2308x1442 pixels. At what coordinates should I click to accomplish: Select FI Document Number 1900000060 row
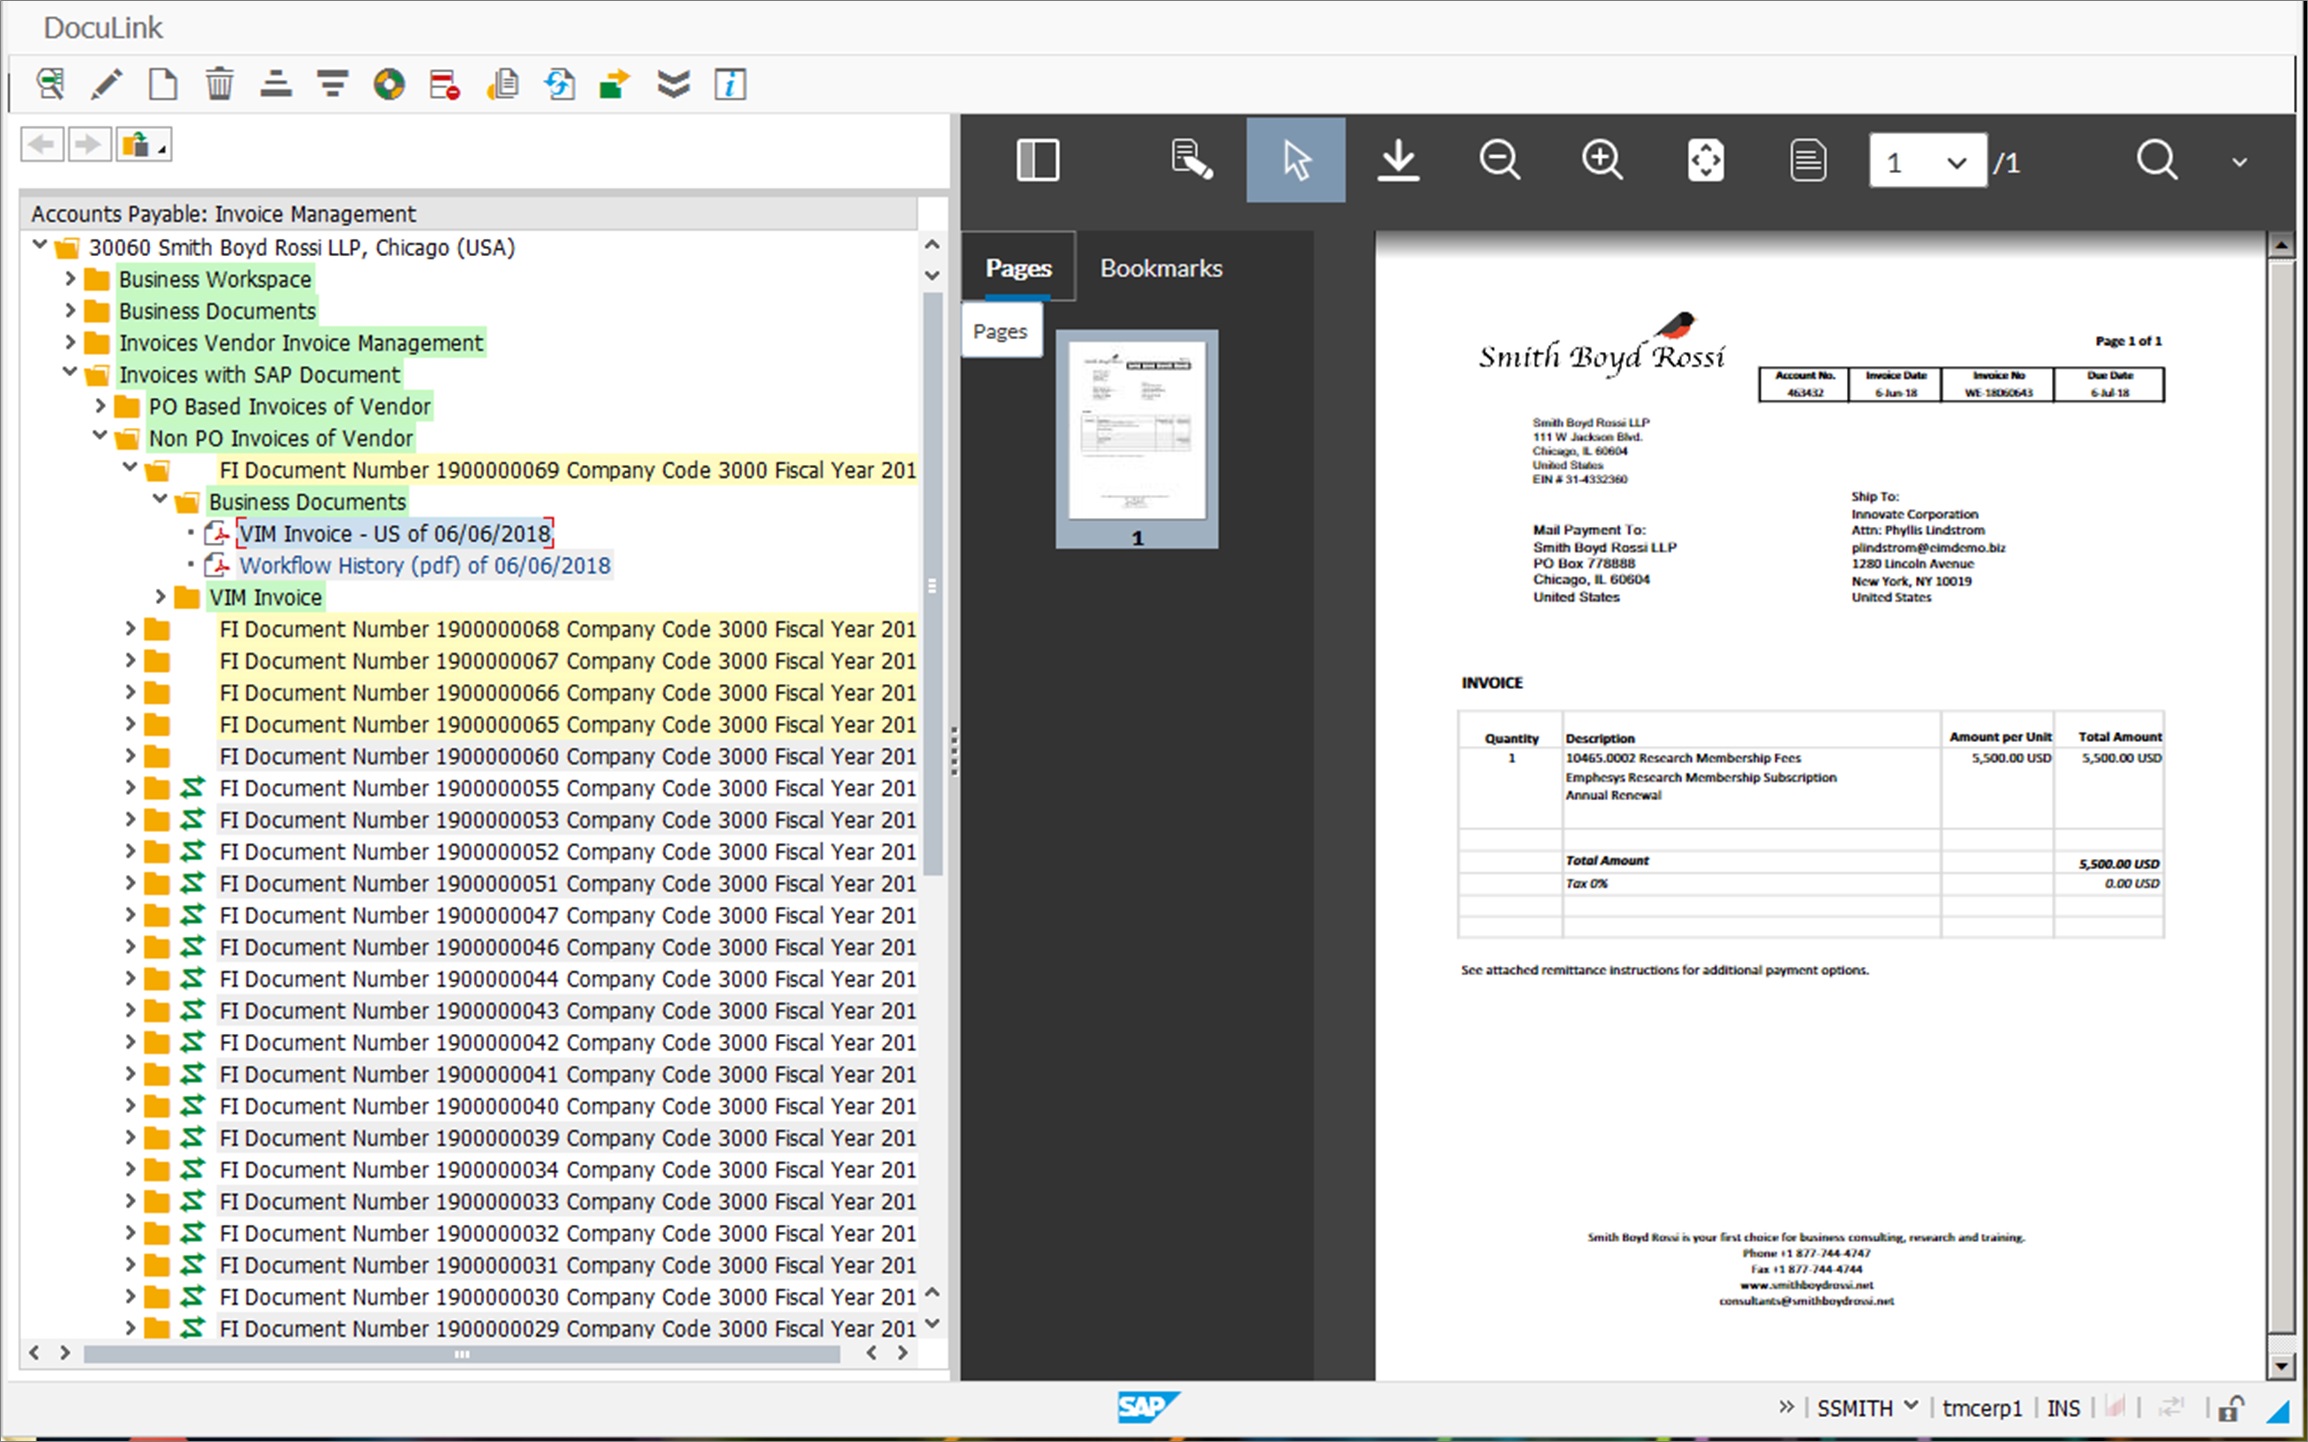tap(567, 756)
